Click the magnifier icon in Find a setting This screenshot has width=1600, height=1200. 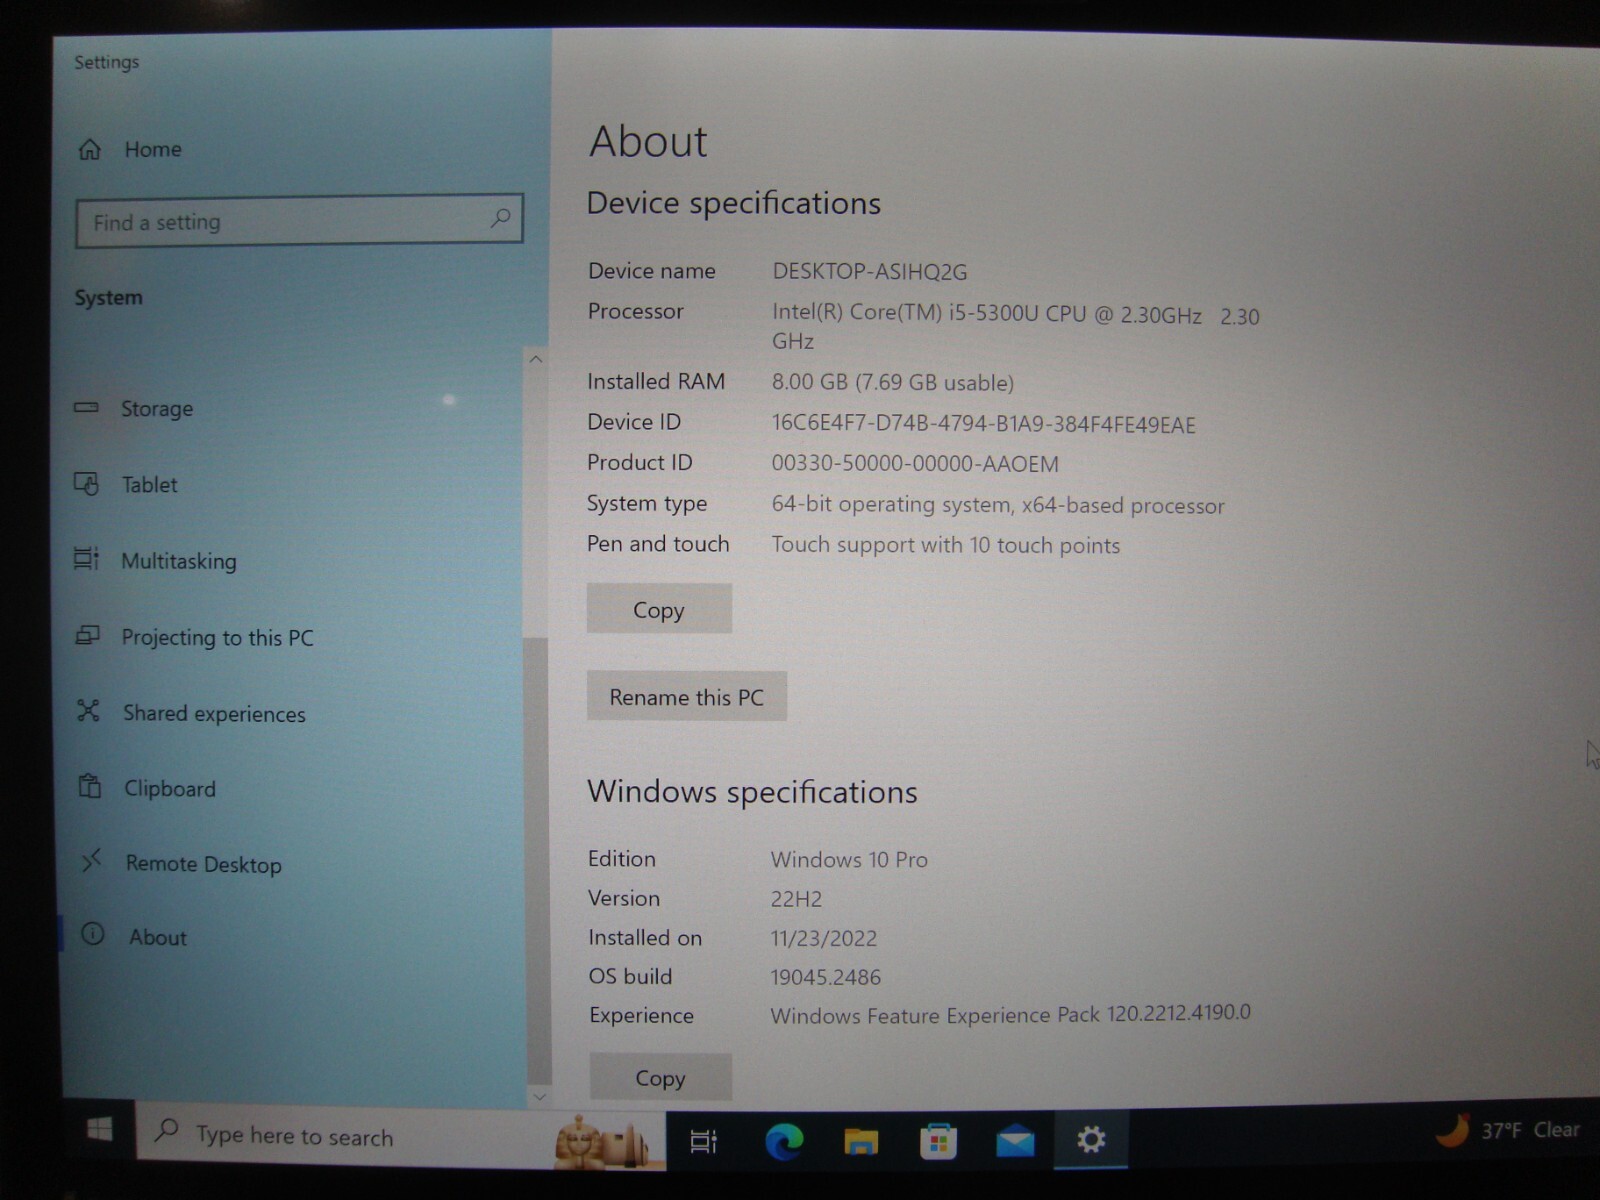coord(500,218)
